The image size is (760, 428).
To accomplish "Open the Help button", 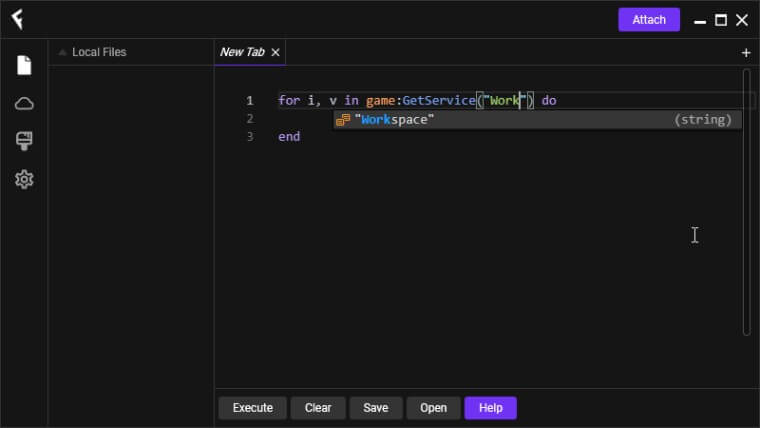I will 491,408.
